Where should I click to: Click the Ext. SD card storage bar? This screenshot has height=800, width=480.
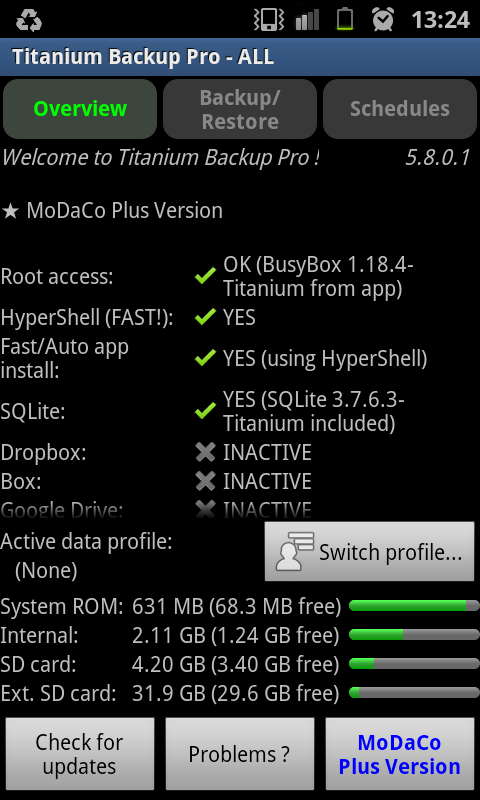coord(414,693)
